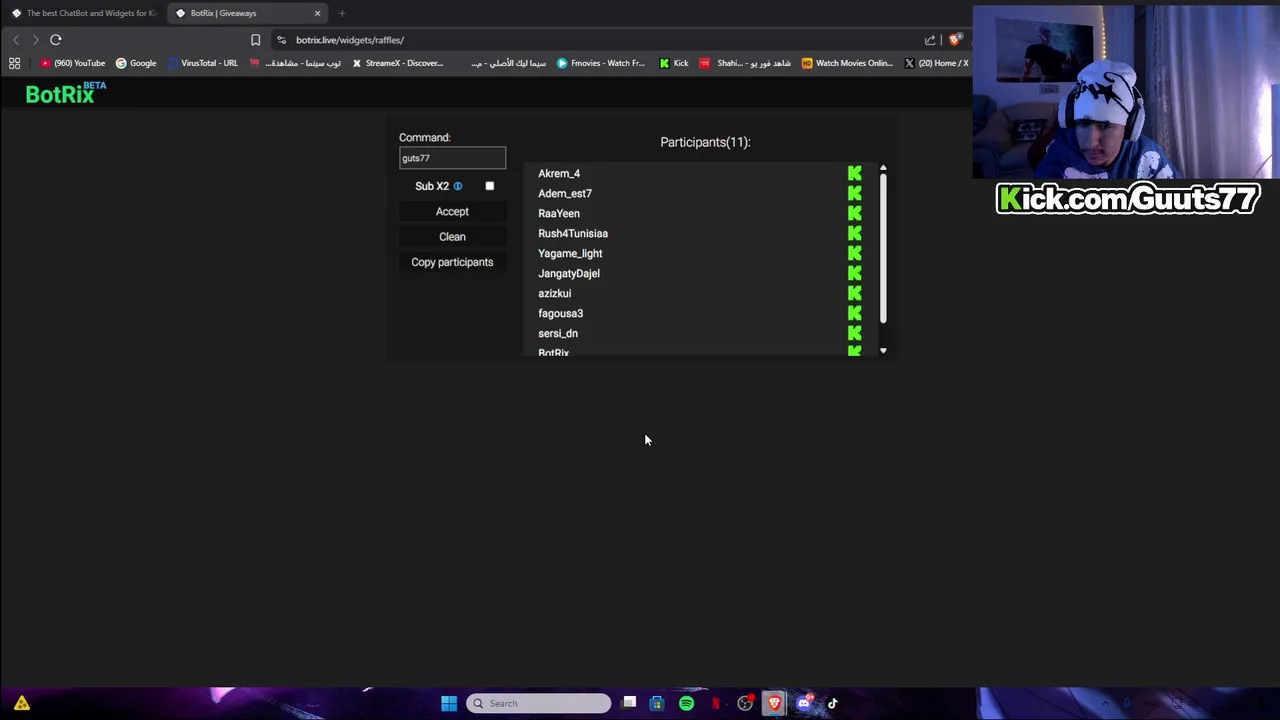Open the Windows Start menu
This screenshot has height=720, width=1280.
tap(449, 703)
